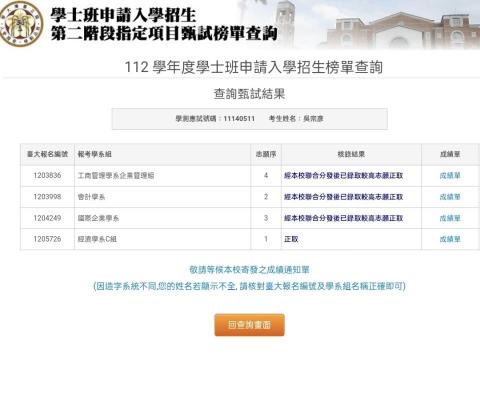Viewport: 480px width, 406px height.
Task: Click the 敬請等候本校寄發之成績通知單 notice
Action: (x=249, y=270)
